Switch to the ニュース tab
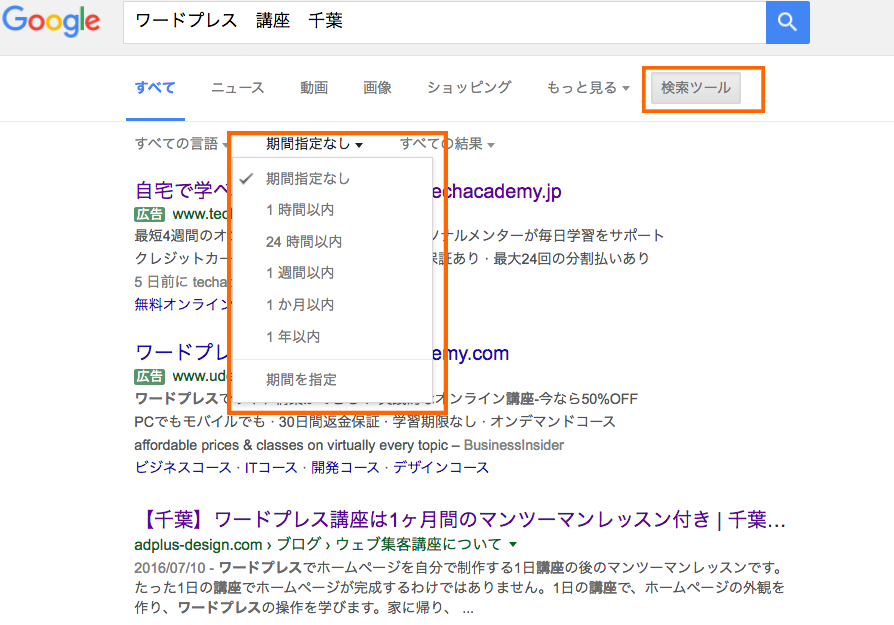The image size is (894, 625). 238,88
